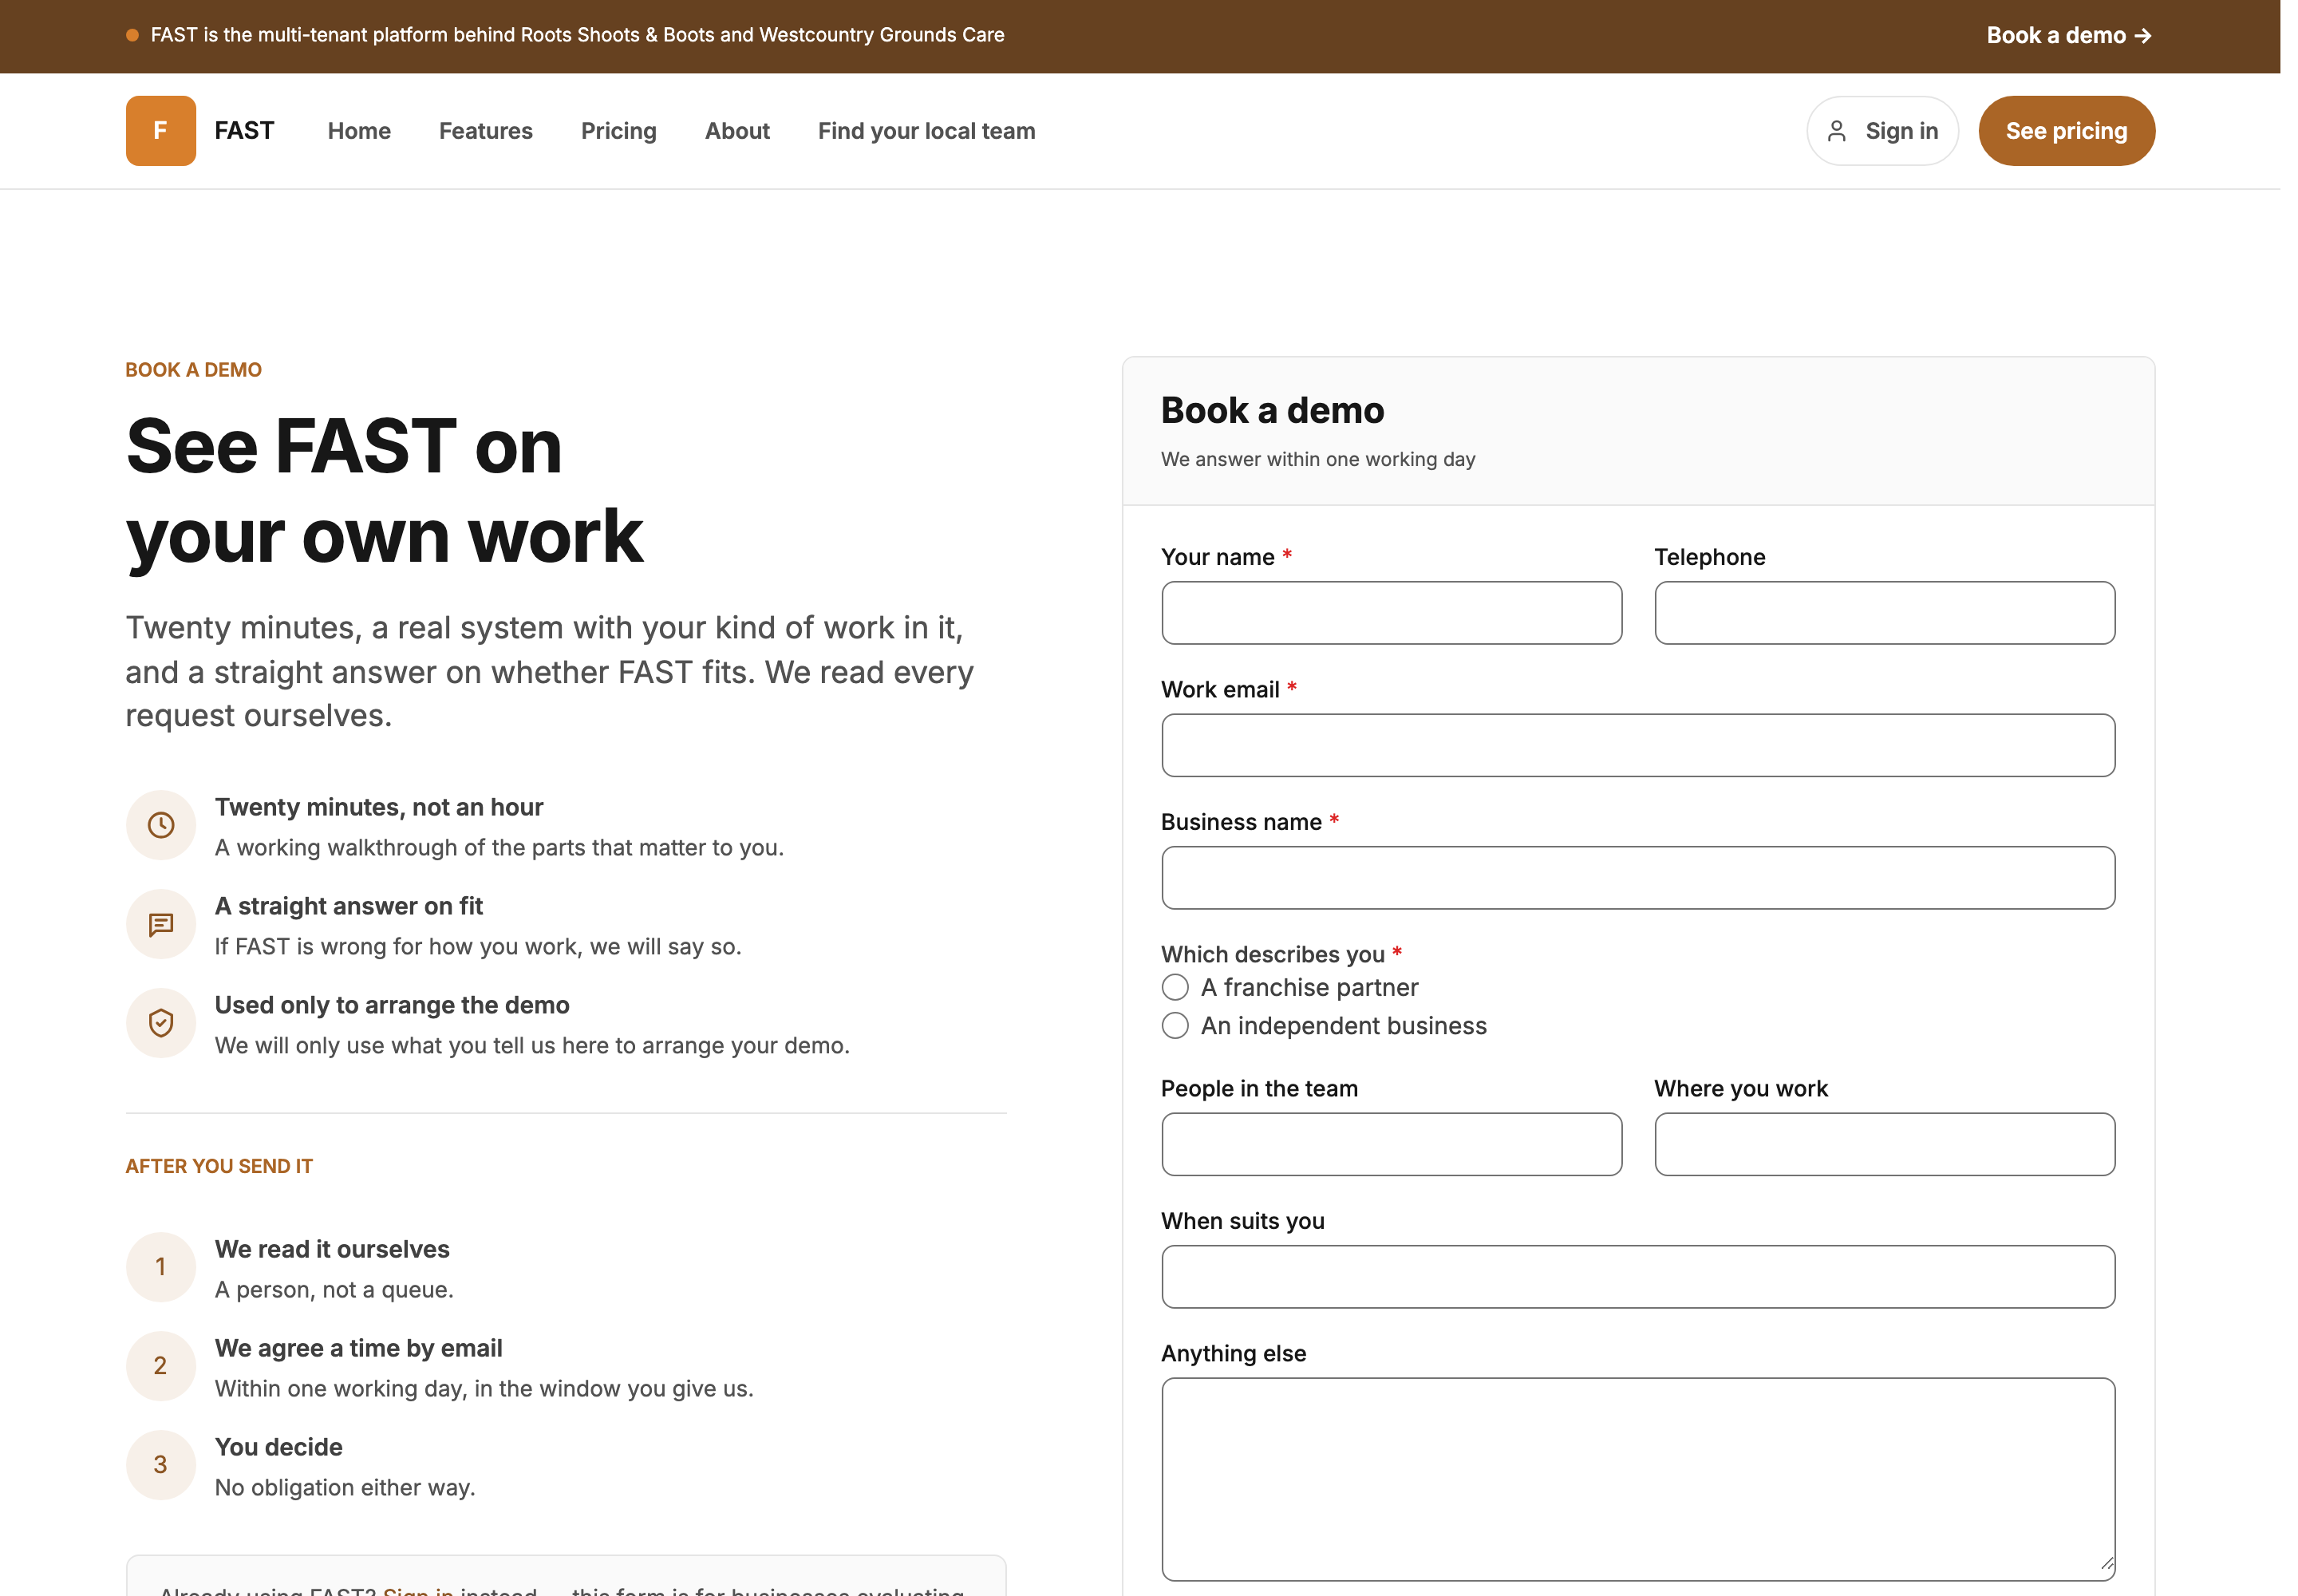The width and height of the screenshot is (2298, 1596).
Task: Click 'If FAST is wrong for how you work' text
Action: coord(478,947)
